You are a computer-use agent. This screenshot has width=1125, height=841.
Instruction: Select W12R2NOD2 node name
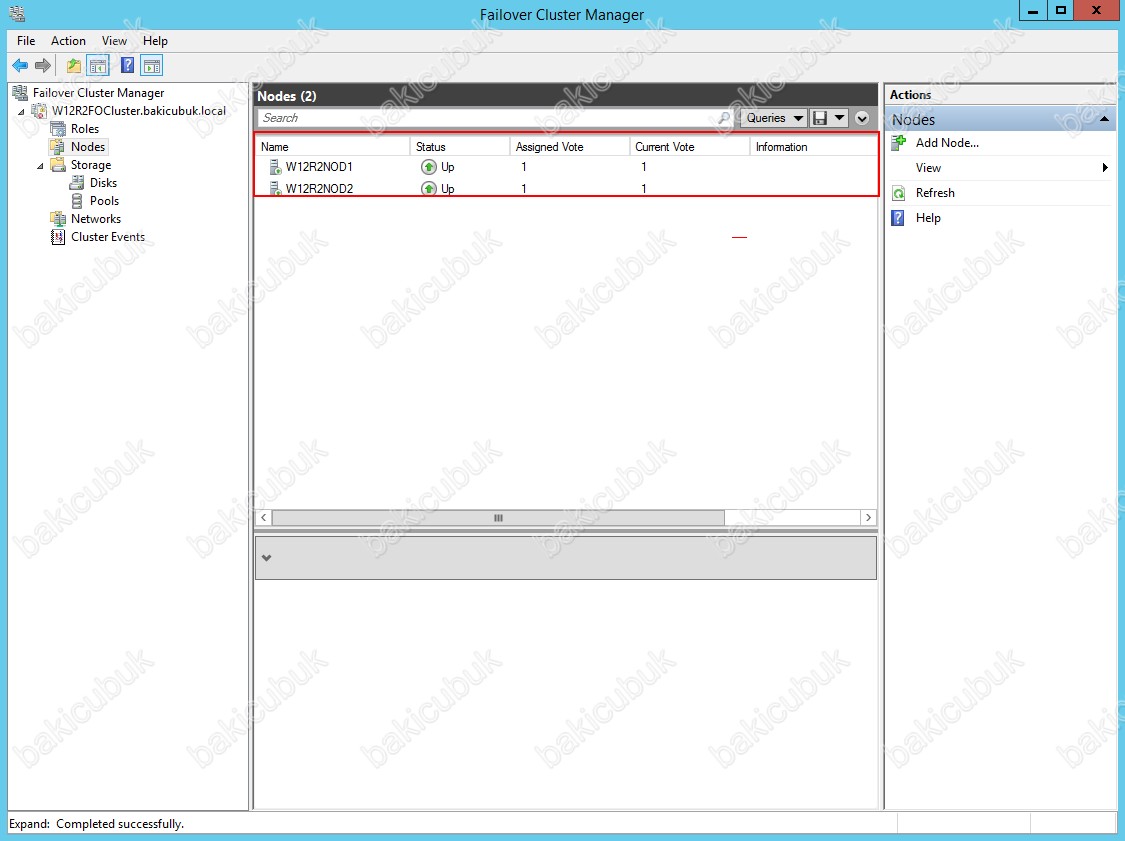point(319,189)
